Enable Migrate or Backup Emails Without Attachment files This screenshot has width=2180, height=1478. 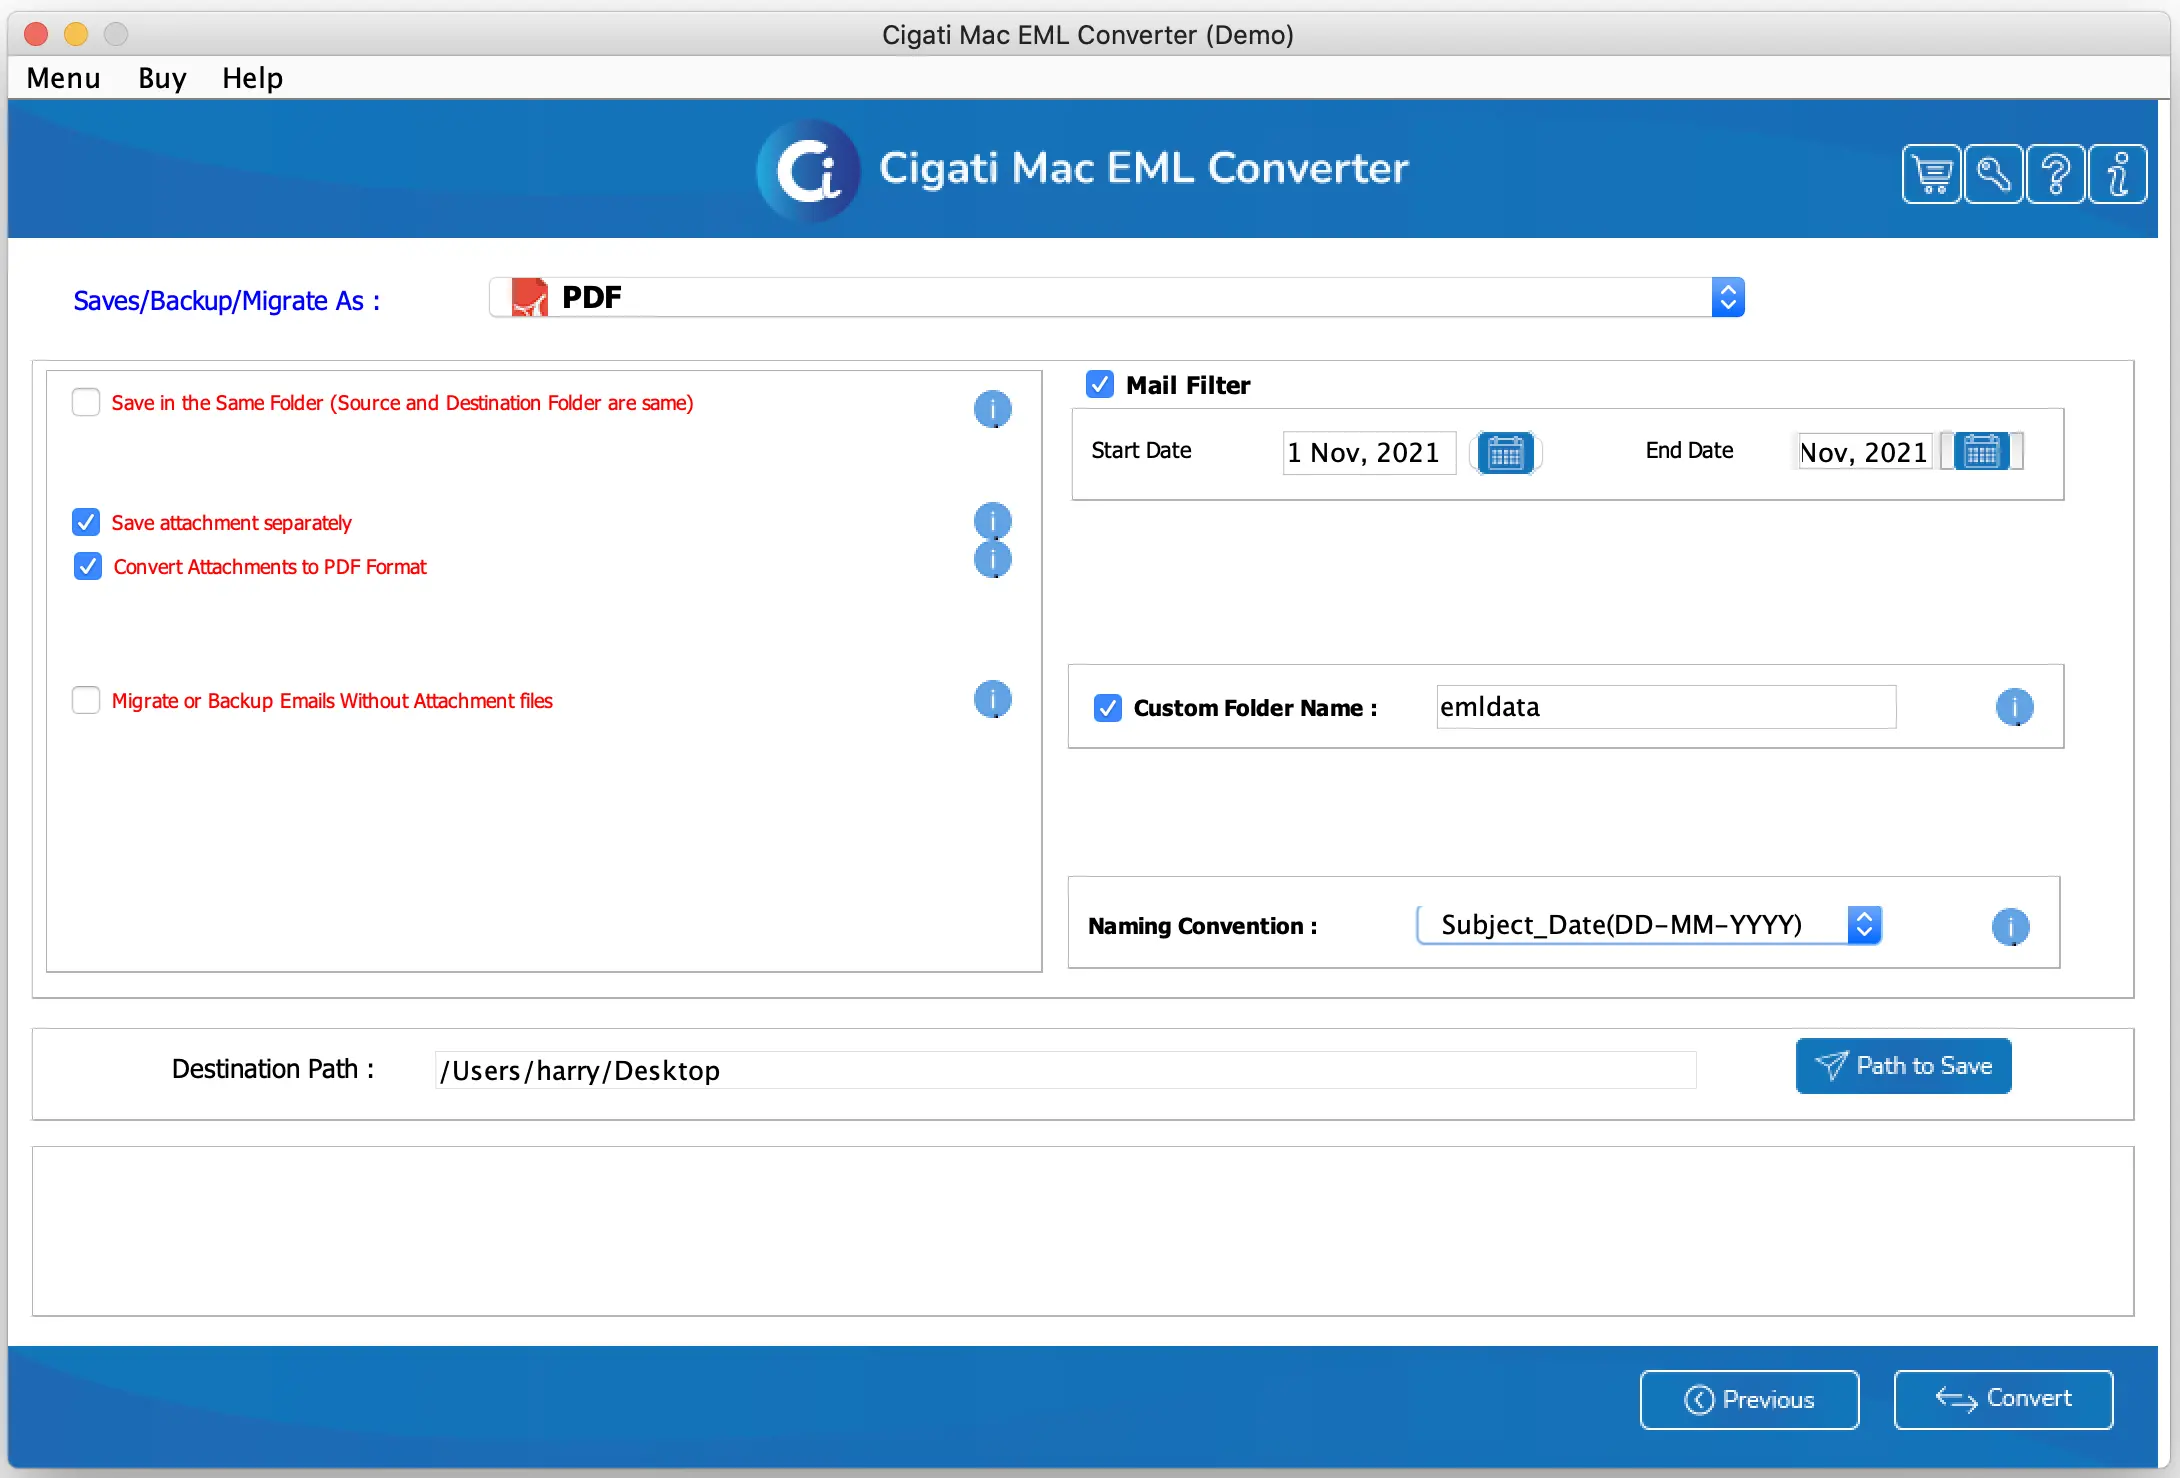point(86,699)
